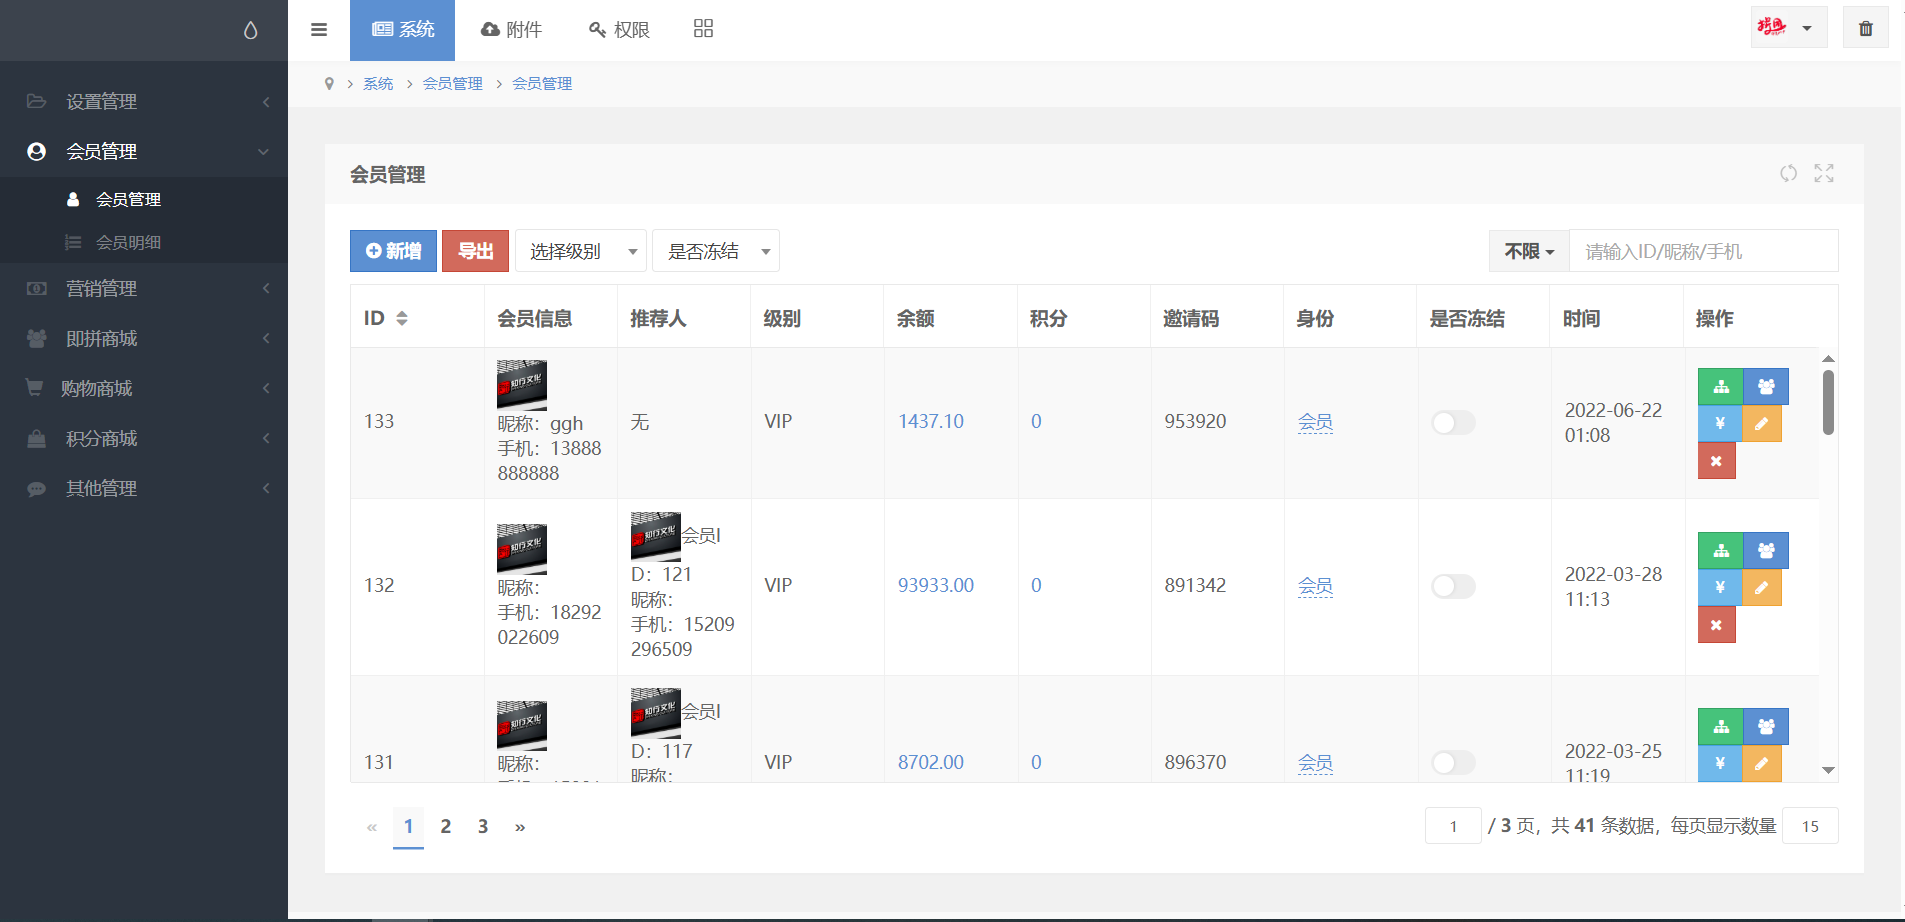Click the yen balance icon for member 132
The width and height of the screenshot is (1905, 922).
coord(1720,588)
